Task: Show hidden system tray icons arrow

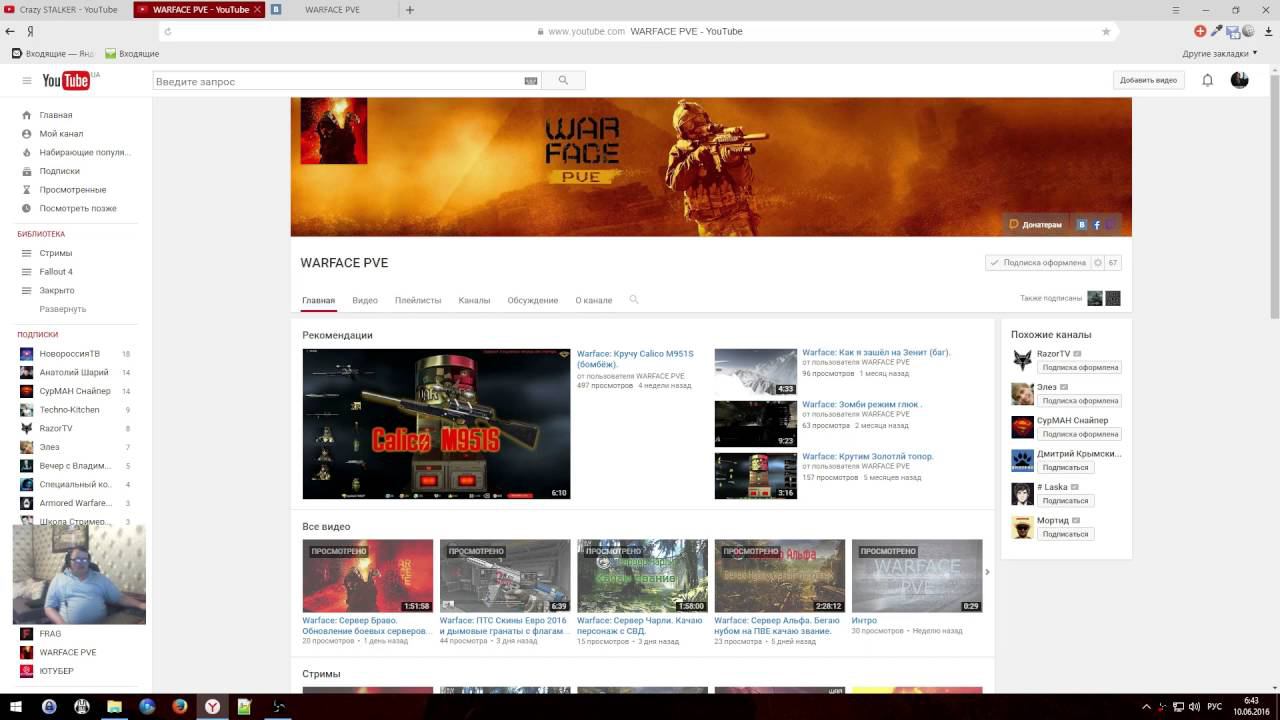Action: pyautogui.click(x=1146, y=707)
